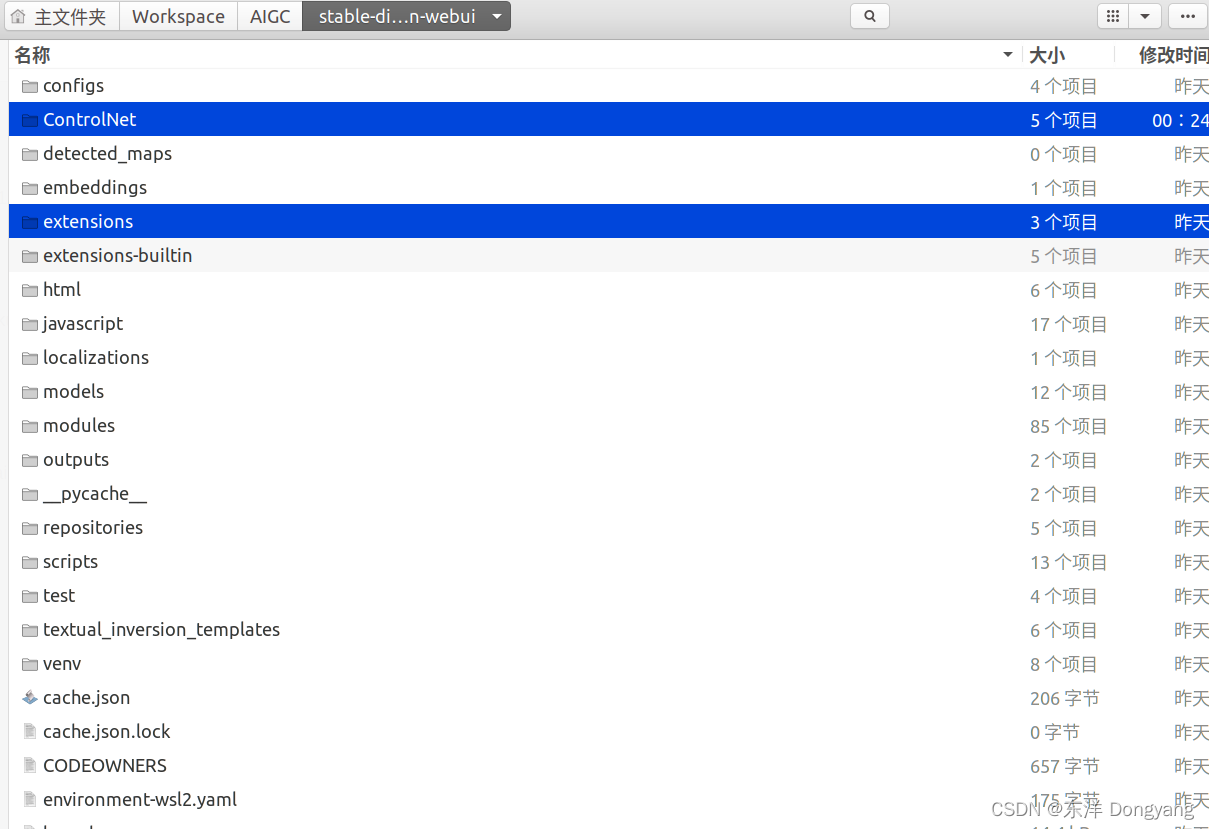
Task: Select environment-wsl2.yaml file name
Action: pyautogui.click(x=140, y=800)
